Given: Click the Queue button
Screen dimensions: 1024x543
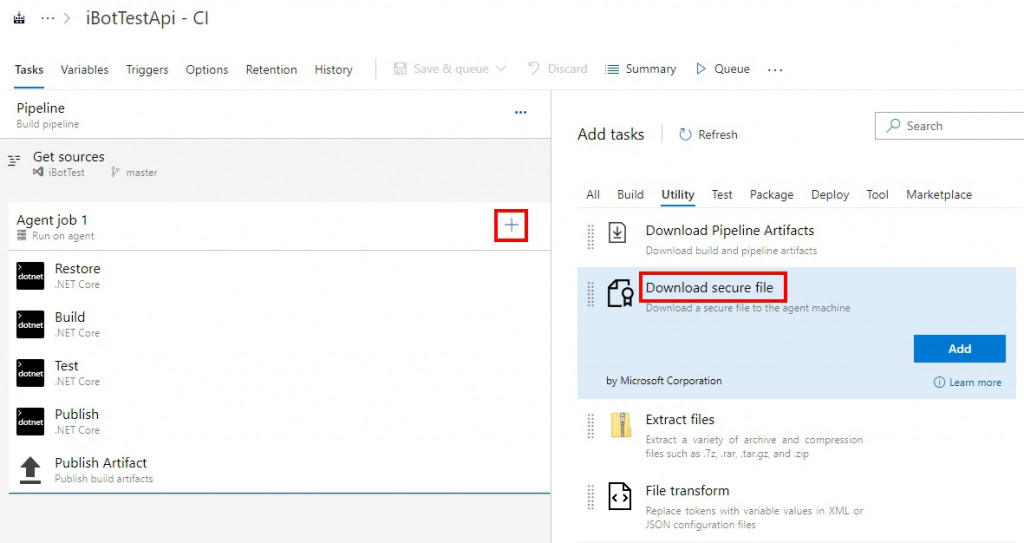Looking at the screenshot, I should click(722, 69).
